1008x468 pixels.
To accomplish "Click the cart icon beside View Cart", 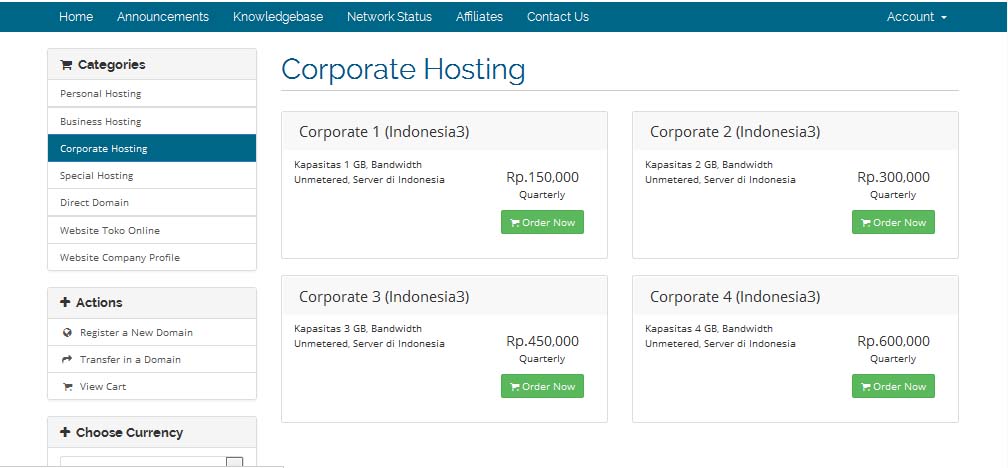I will pyautogui.click(x=67, y=387).
